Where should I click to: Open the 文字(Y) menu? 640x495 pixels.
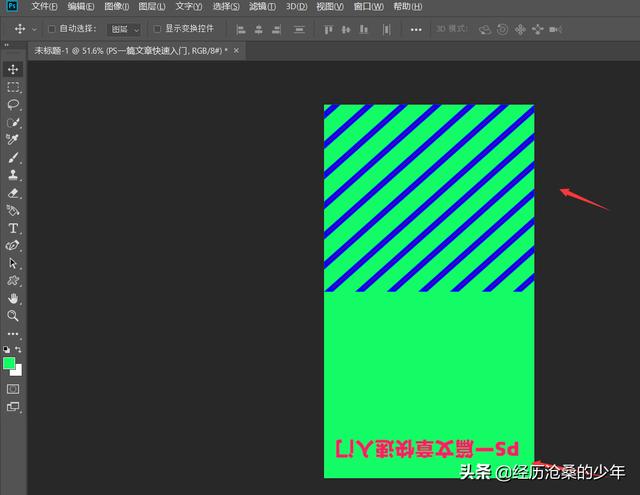click(x=189, y=7)
